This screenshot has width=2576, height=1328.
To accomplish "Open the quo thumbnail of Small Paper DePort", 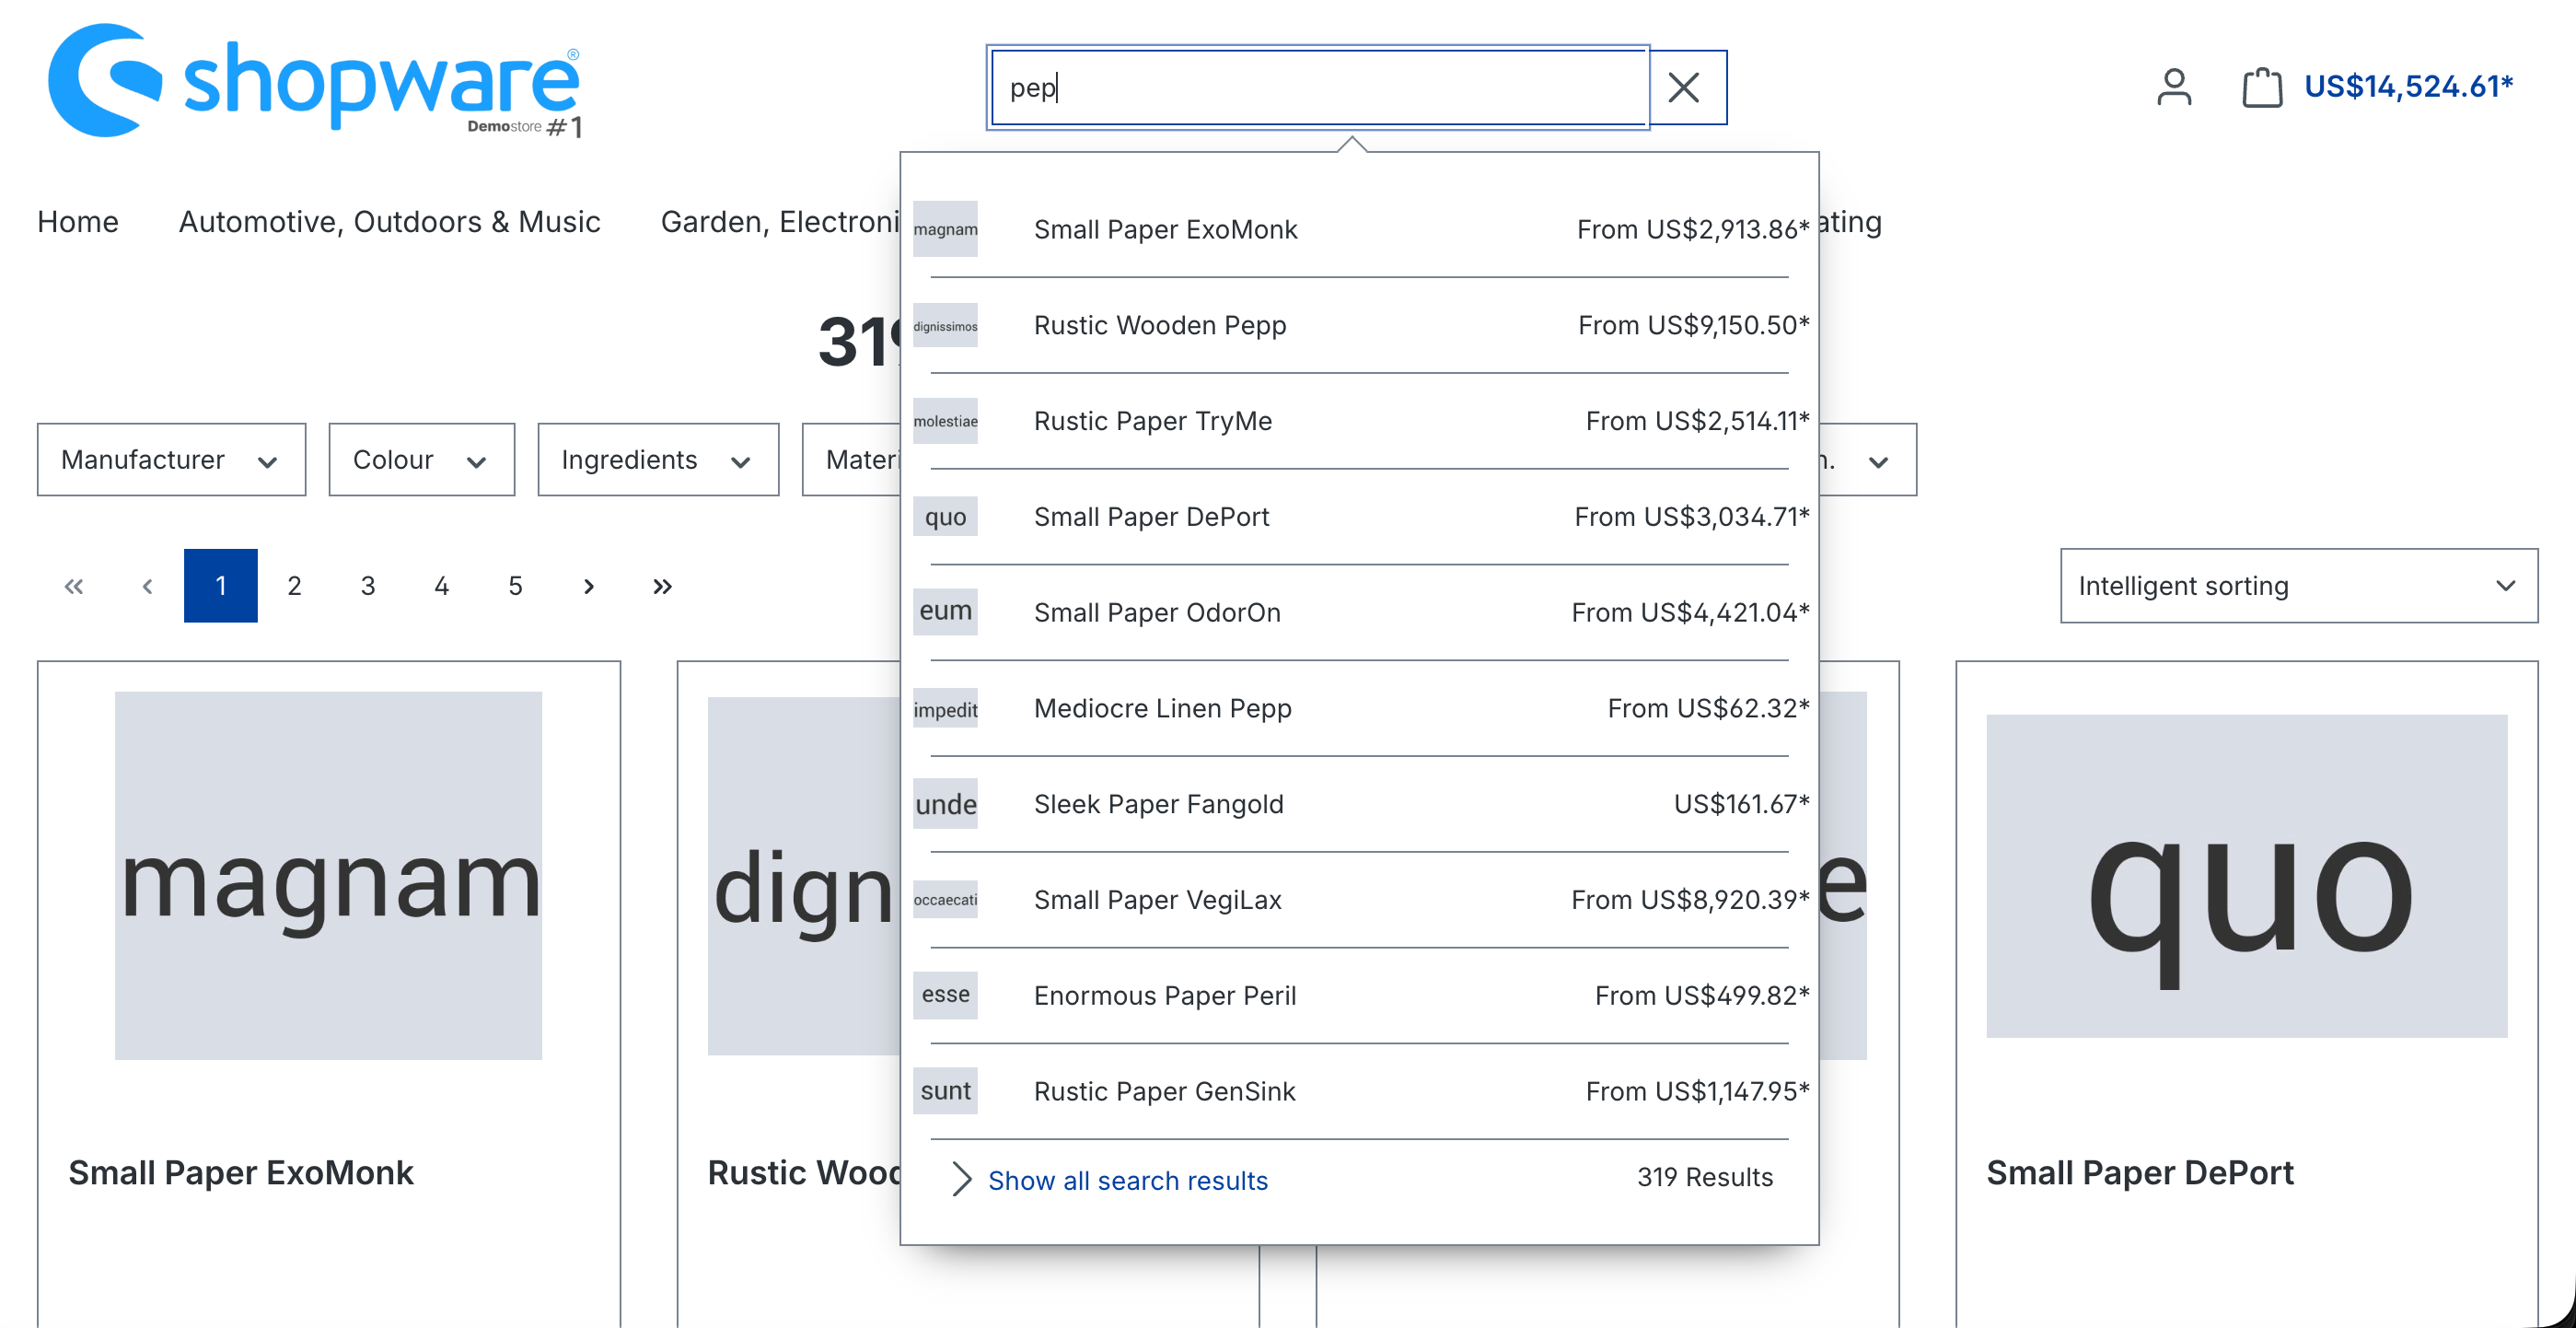I will (945, 517).
